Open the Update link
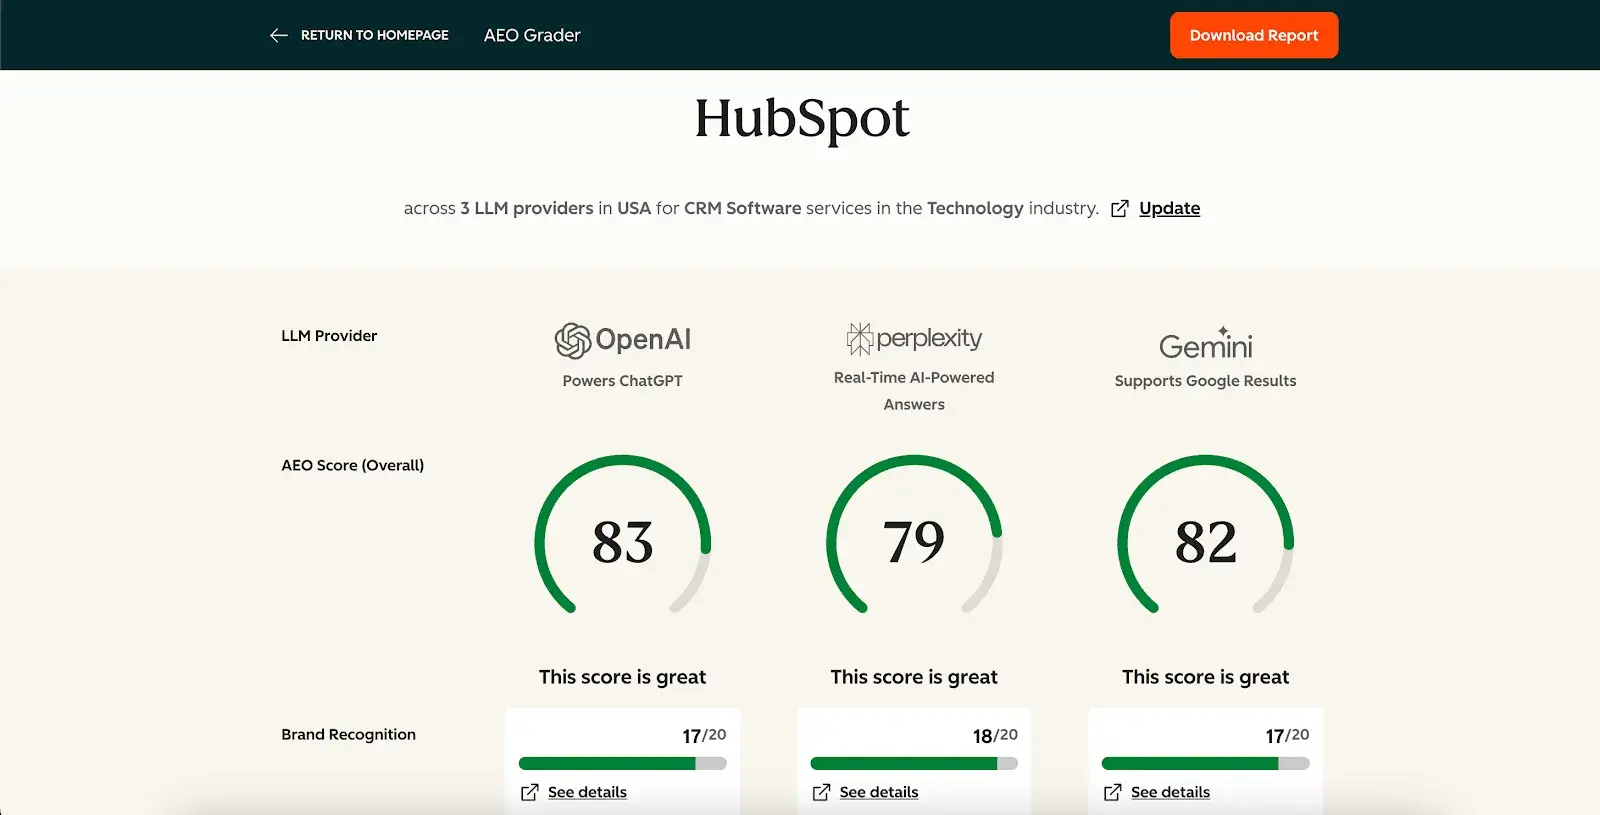Viewport: 1600px width, 815px height. coord(1169,208)
